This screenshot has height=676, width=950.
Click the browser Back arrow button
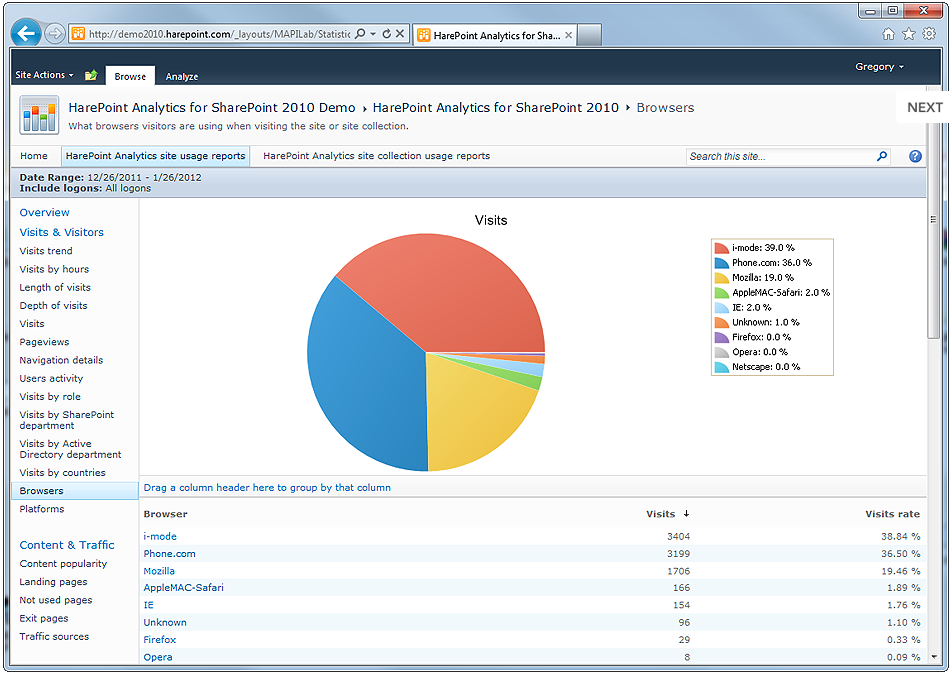pyautogui.click(x=26, y=33)
